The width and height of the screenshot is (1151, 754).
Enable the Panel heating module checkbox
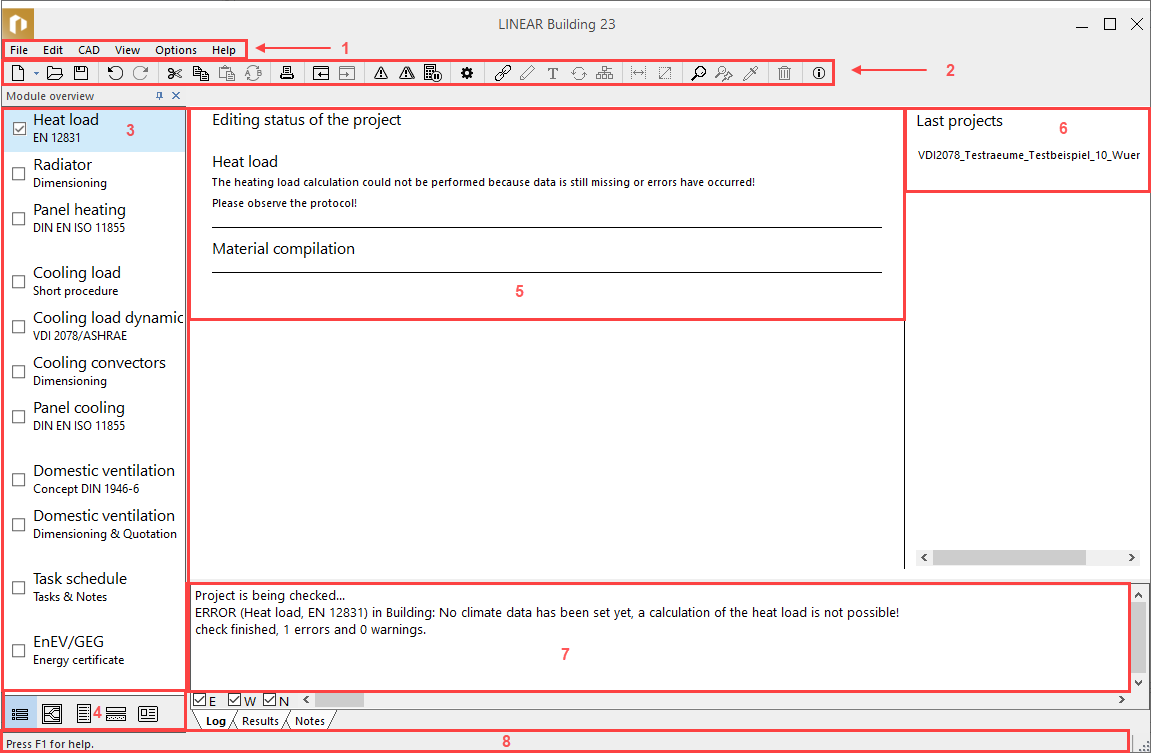(19, 218)
